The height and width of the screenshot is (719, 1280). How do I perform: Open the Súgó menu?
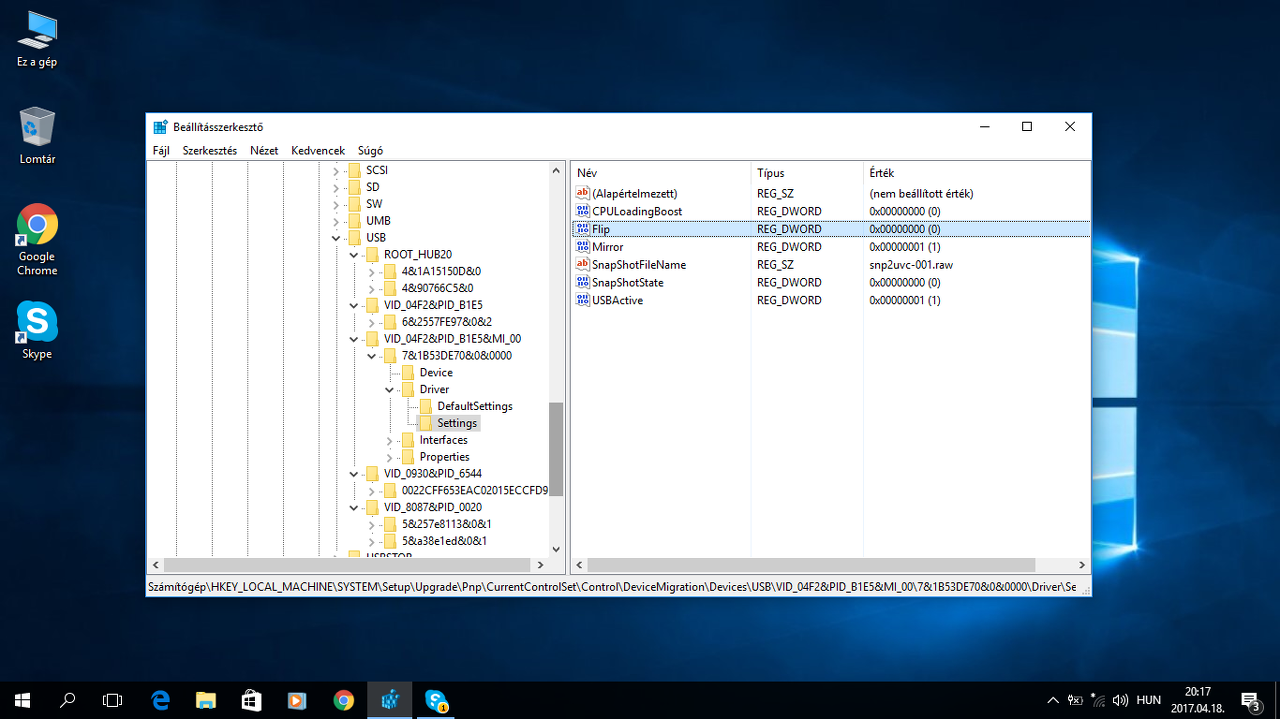pyautogui.click(x=370, y=151)
